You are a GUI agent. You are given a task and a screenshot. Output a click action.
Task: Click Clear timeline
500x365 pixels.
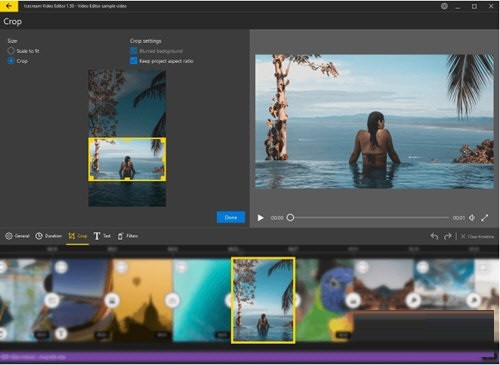pyautogui.click(x=477, y=236)
